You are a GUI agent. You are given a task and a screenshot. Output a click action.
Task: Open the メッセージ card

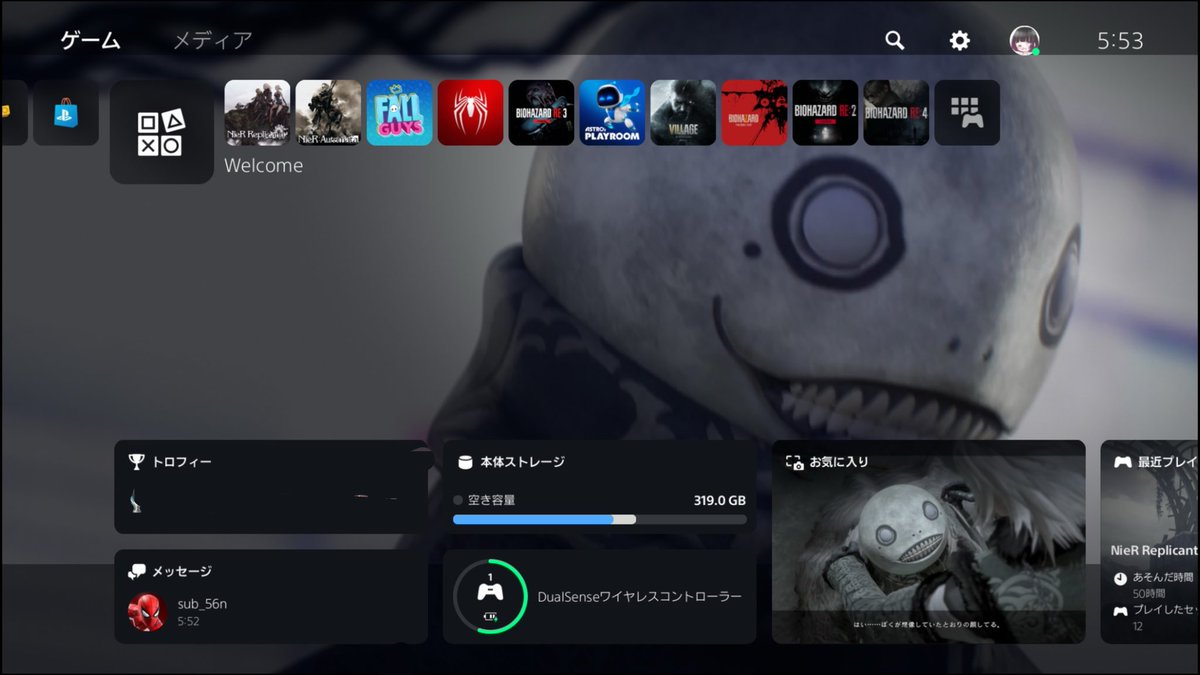click(x=271, y=596)
